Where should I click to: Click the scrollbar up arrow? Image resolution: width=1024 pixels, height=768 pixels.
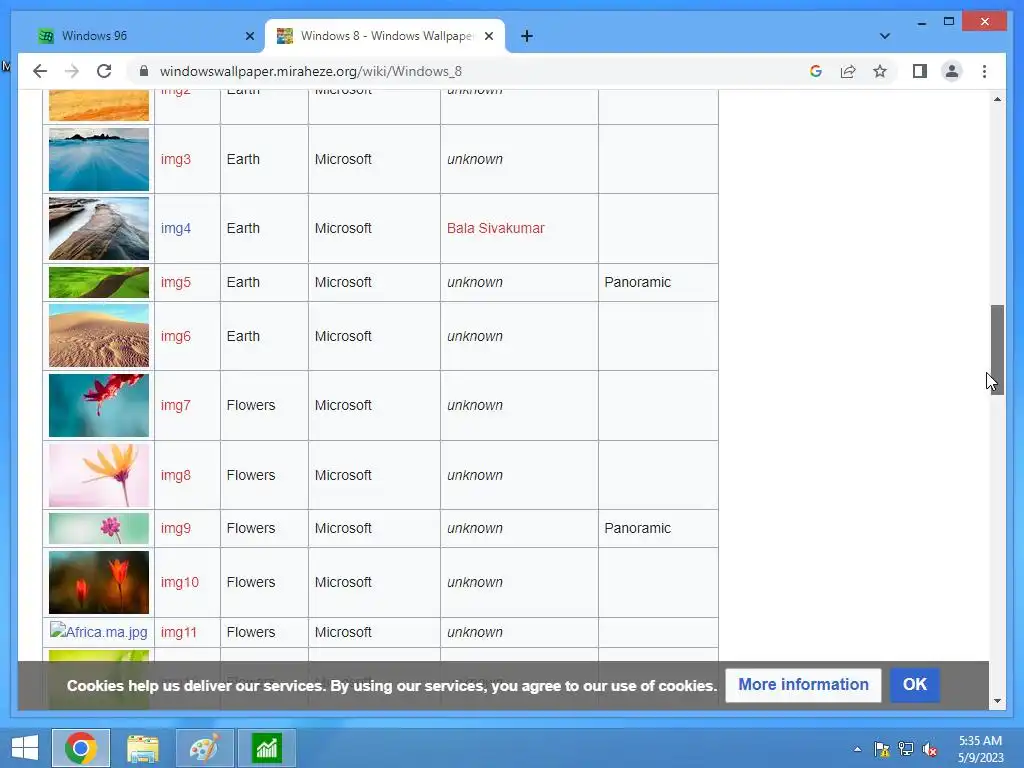point(997,99)
